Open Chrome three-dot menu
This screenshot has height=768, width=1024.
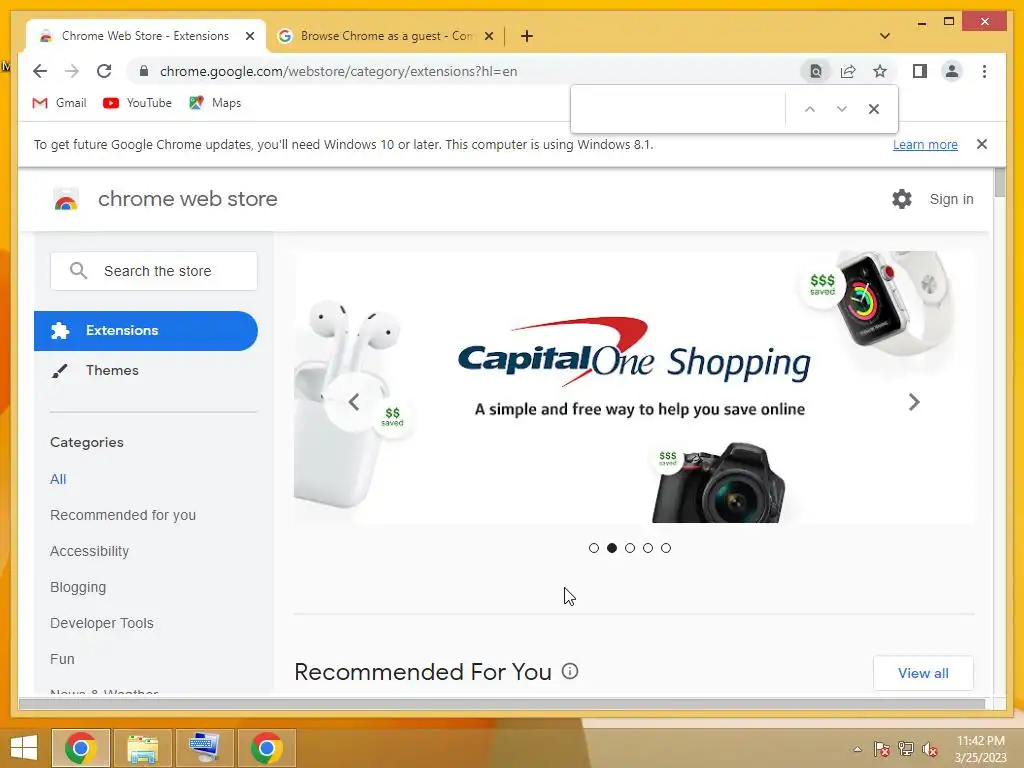984,71
